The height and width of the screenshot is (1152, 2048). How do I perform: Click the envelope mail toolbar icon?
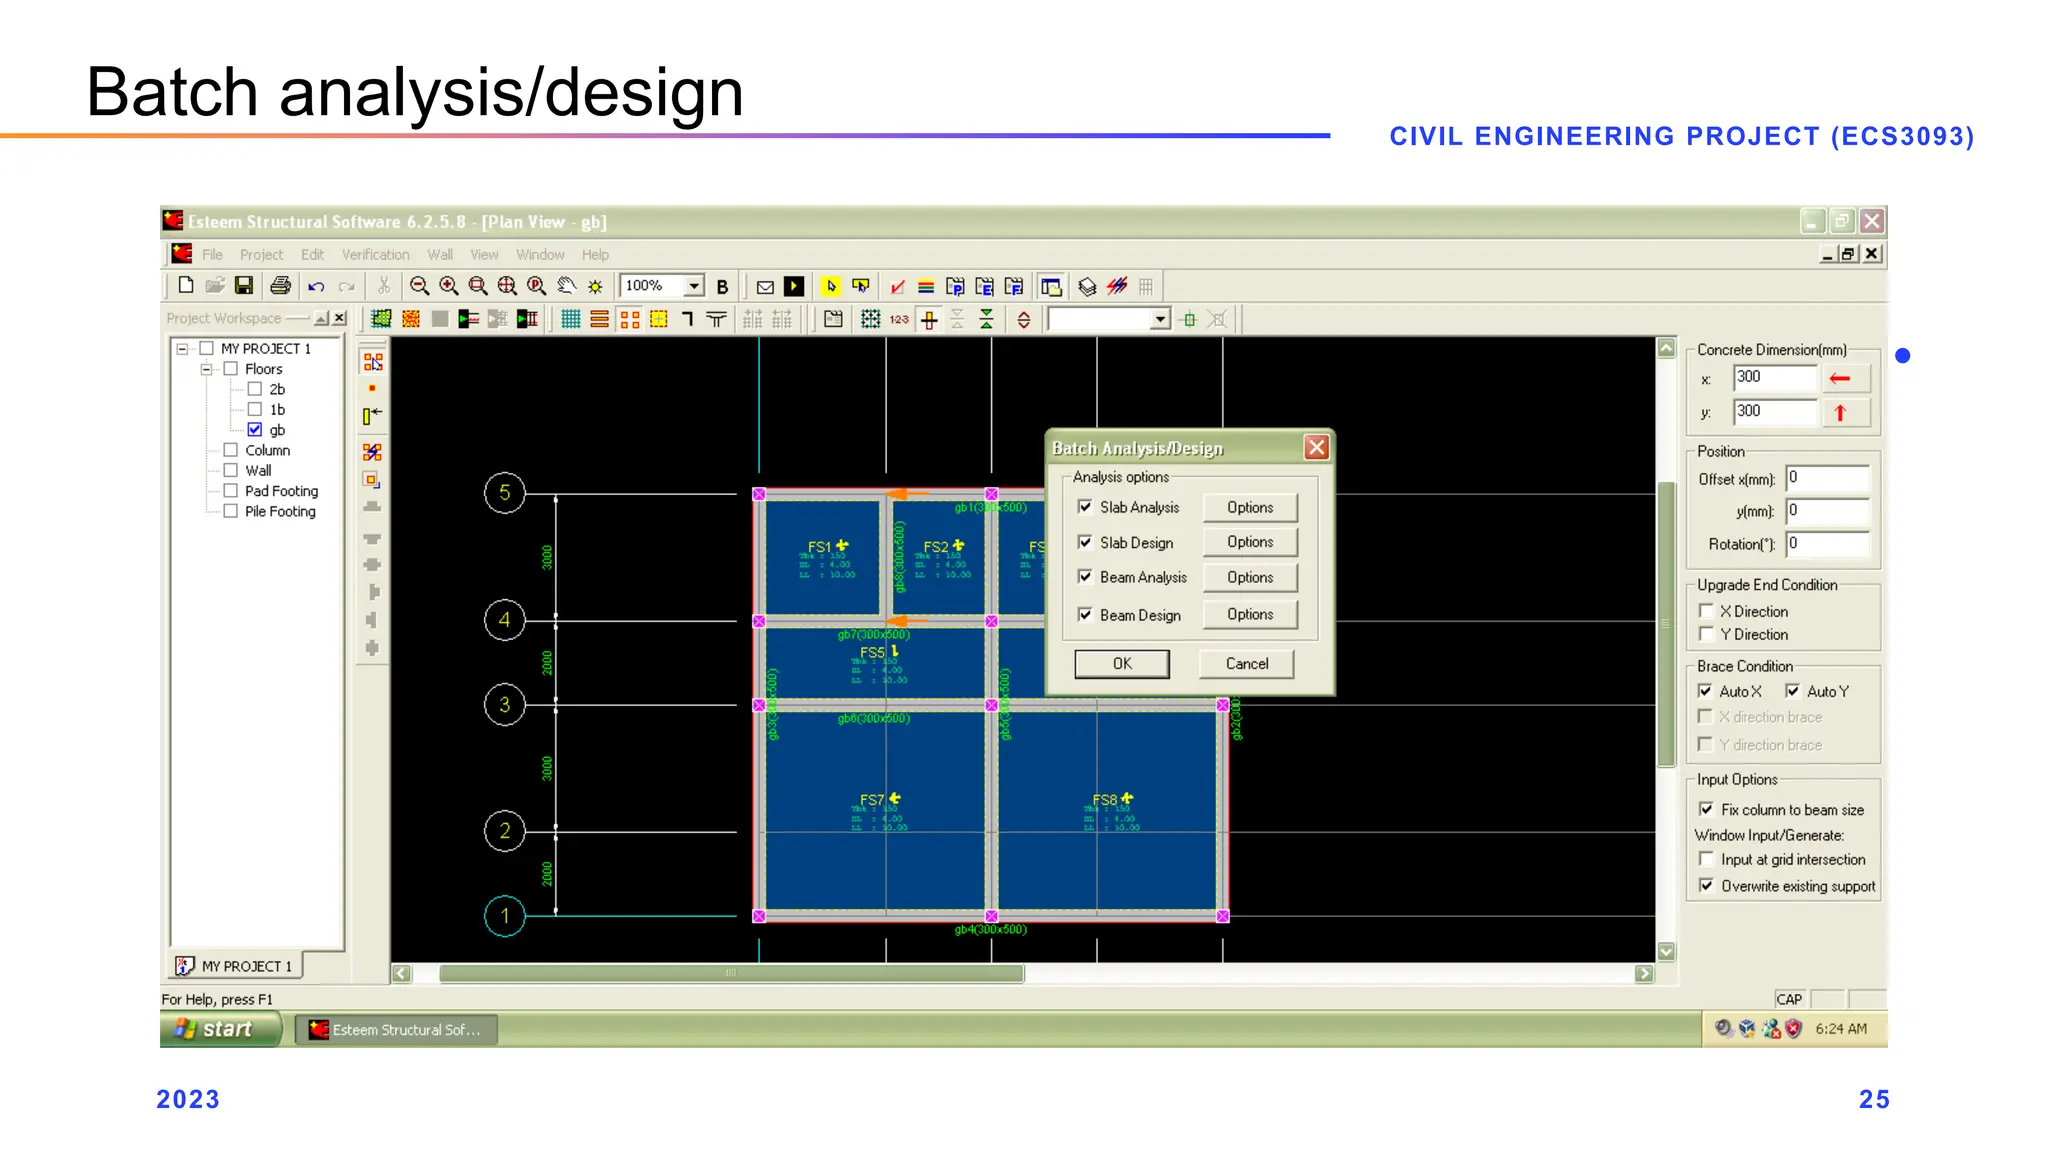pos(765,287)
